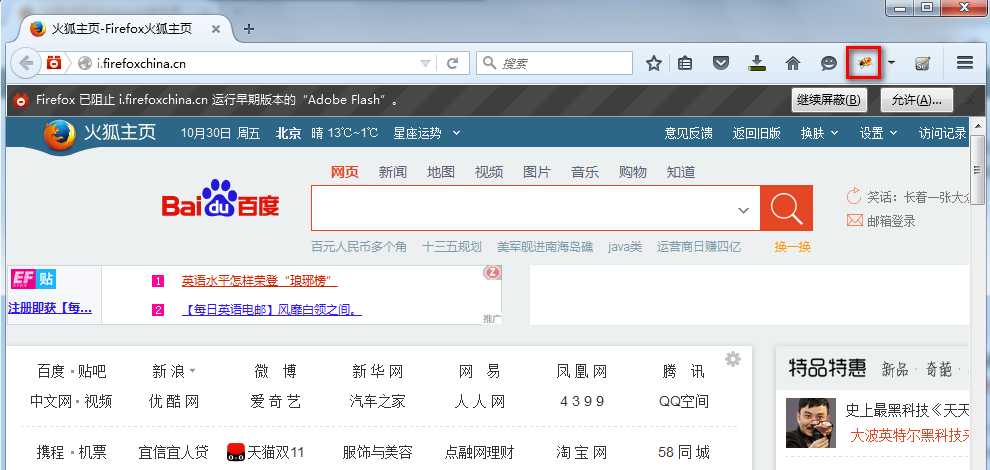Click the back navigation arrow
The width and height of the screenshot is (990, 470).
coord(26,63)
